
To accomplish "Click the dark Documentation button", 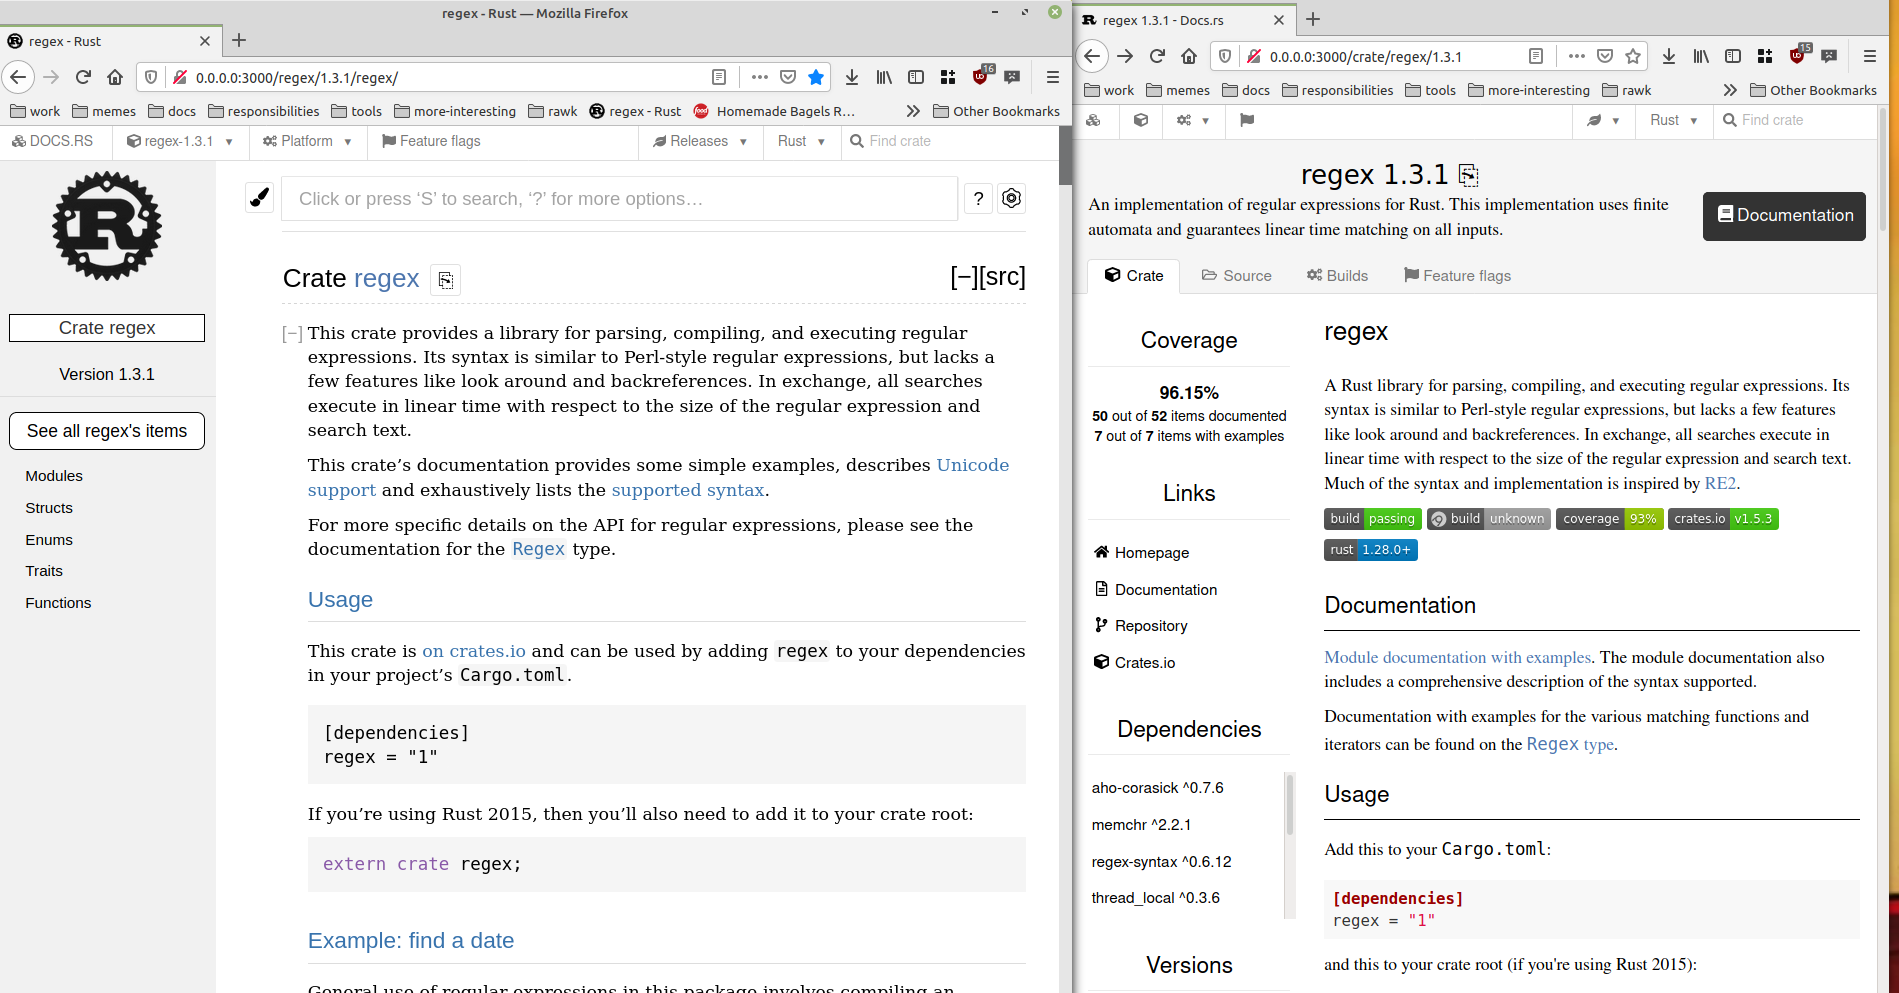I will point(1784,216).
